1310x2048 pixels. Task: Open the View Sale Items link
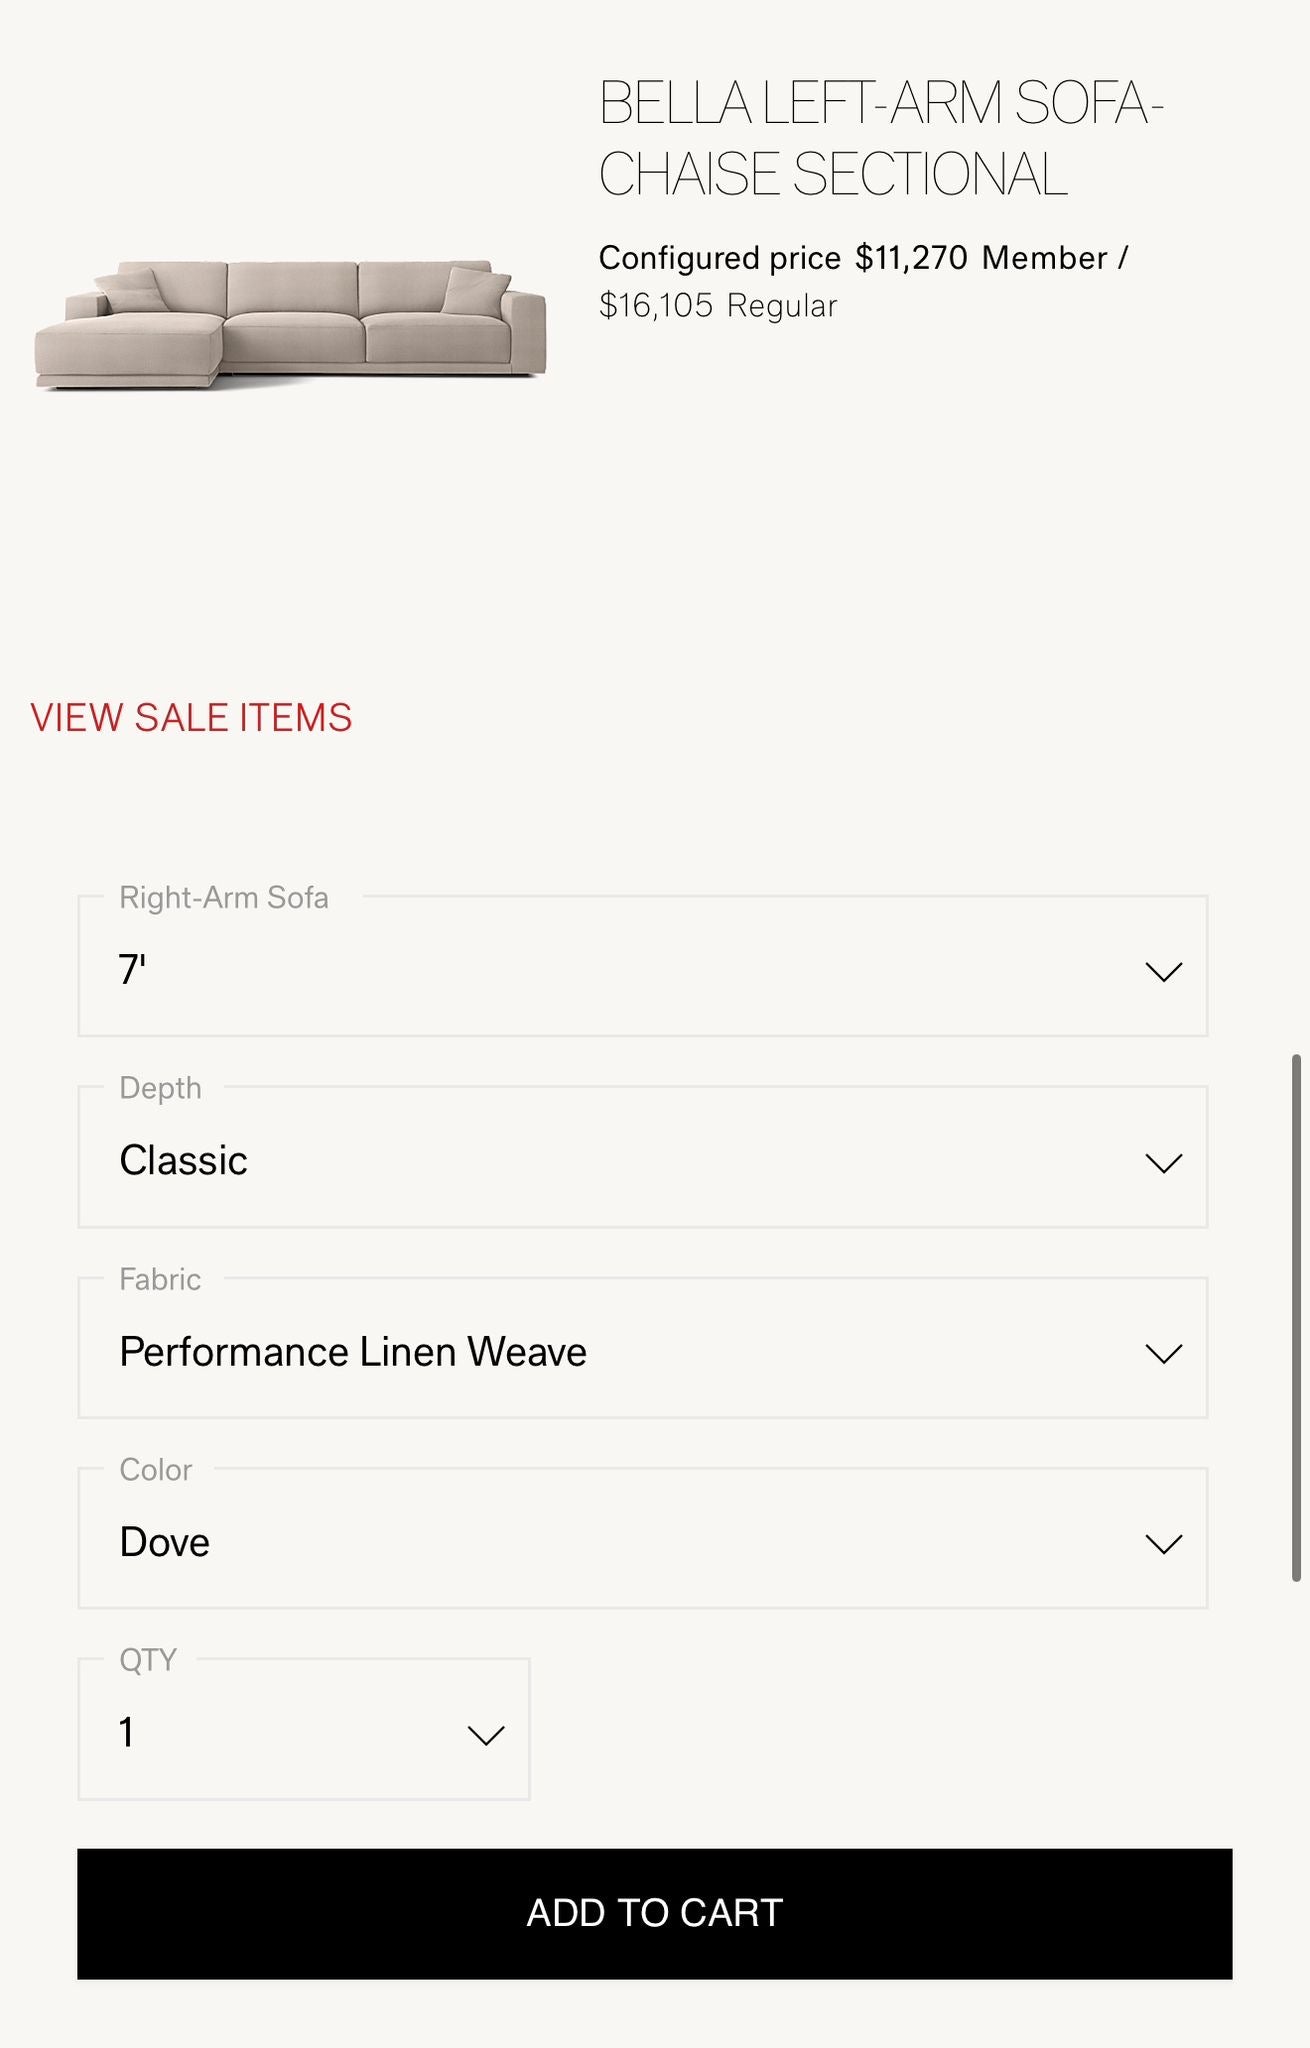(x=191, y=718)
